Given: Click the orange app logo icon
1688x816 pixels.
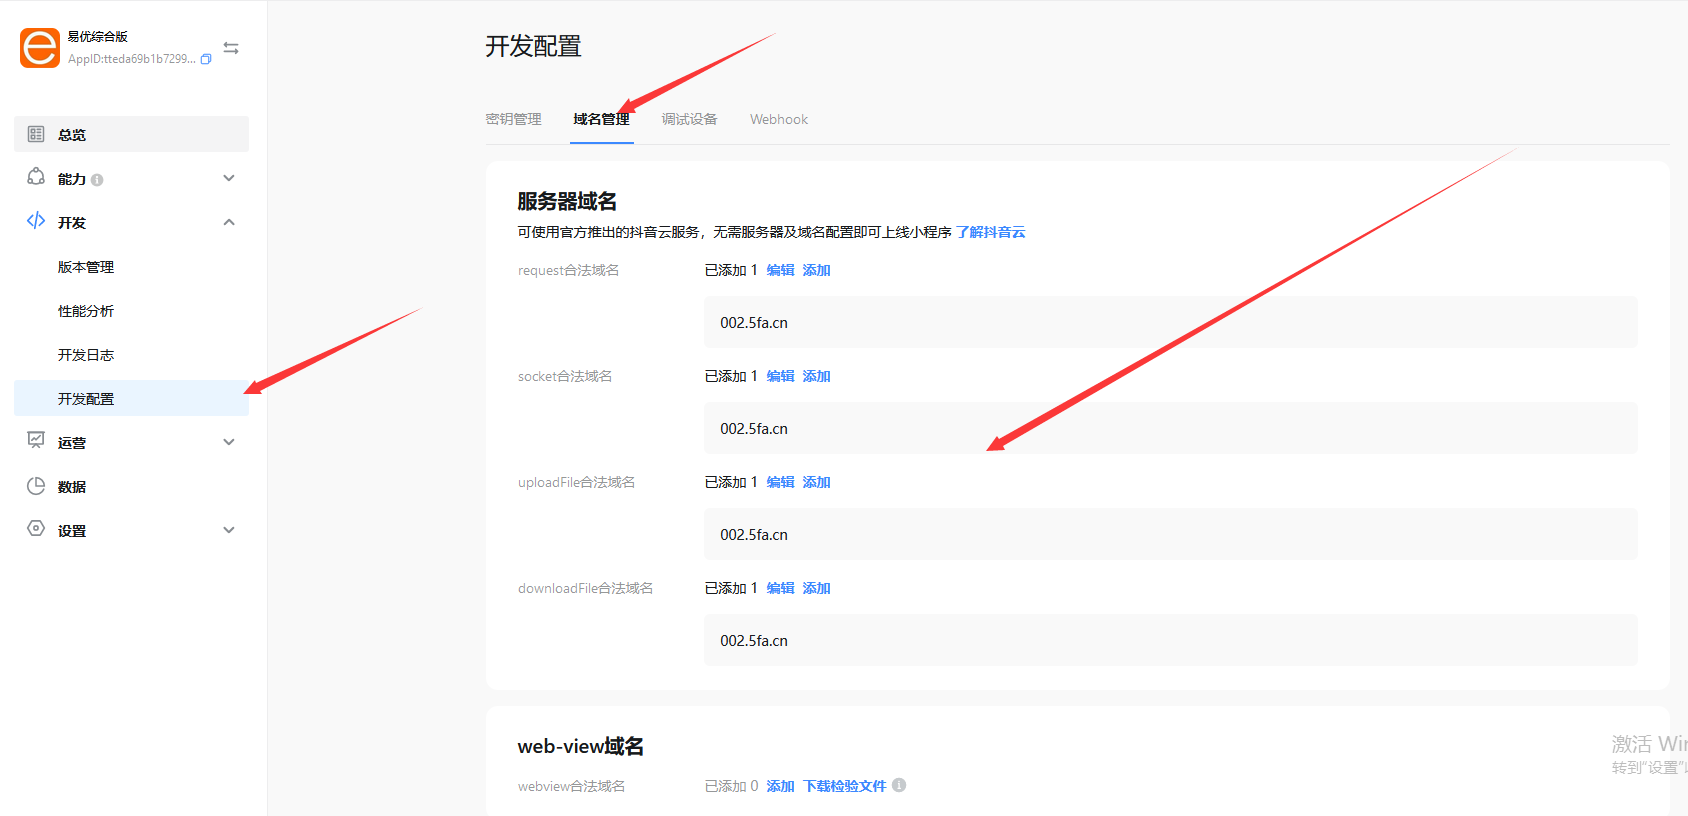Looking at the screenshot, I should (x=40, y=48).
